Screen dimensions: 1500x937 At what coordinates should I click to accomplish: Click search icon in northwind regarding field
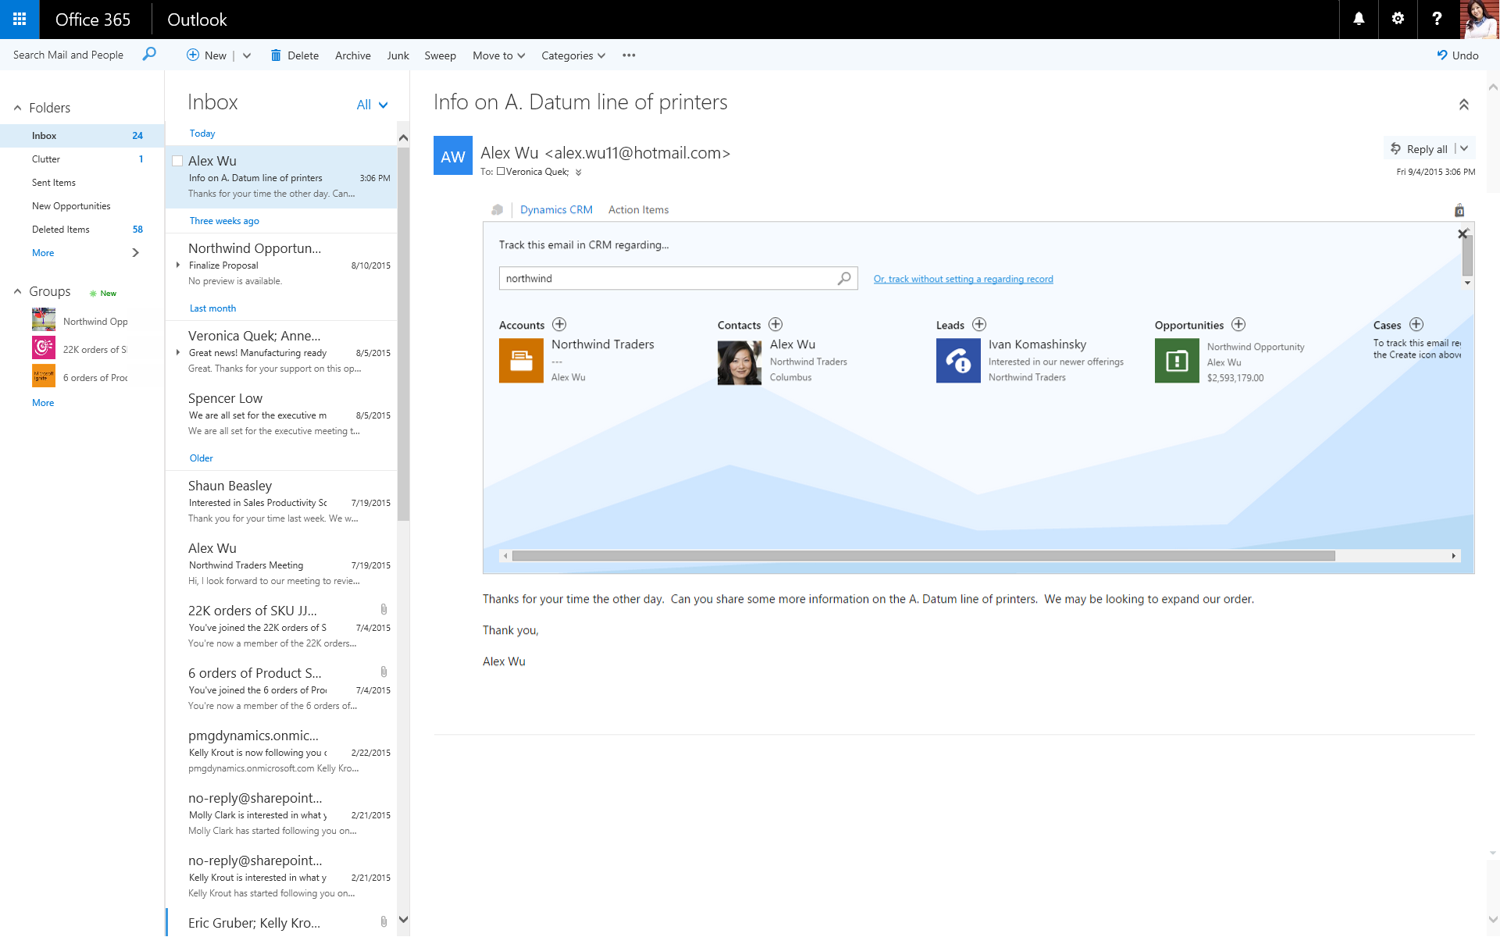(x=844, y=278)
